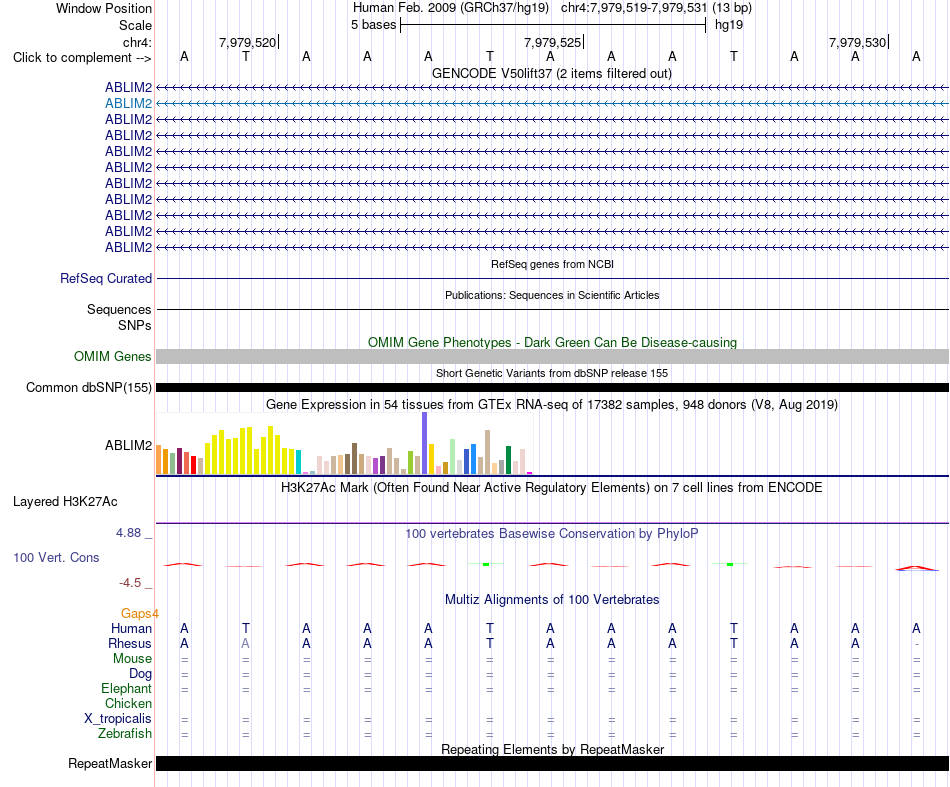Image resolution: width=950 pixels, height=787 pixels.
Task: Click the Scale track label
Action: click(x=135, y=25)
